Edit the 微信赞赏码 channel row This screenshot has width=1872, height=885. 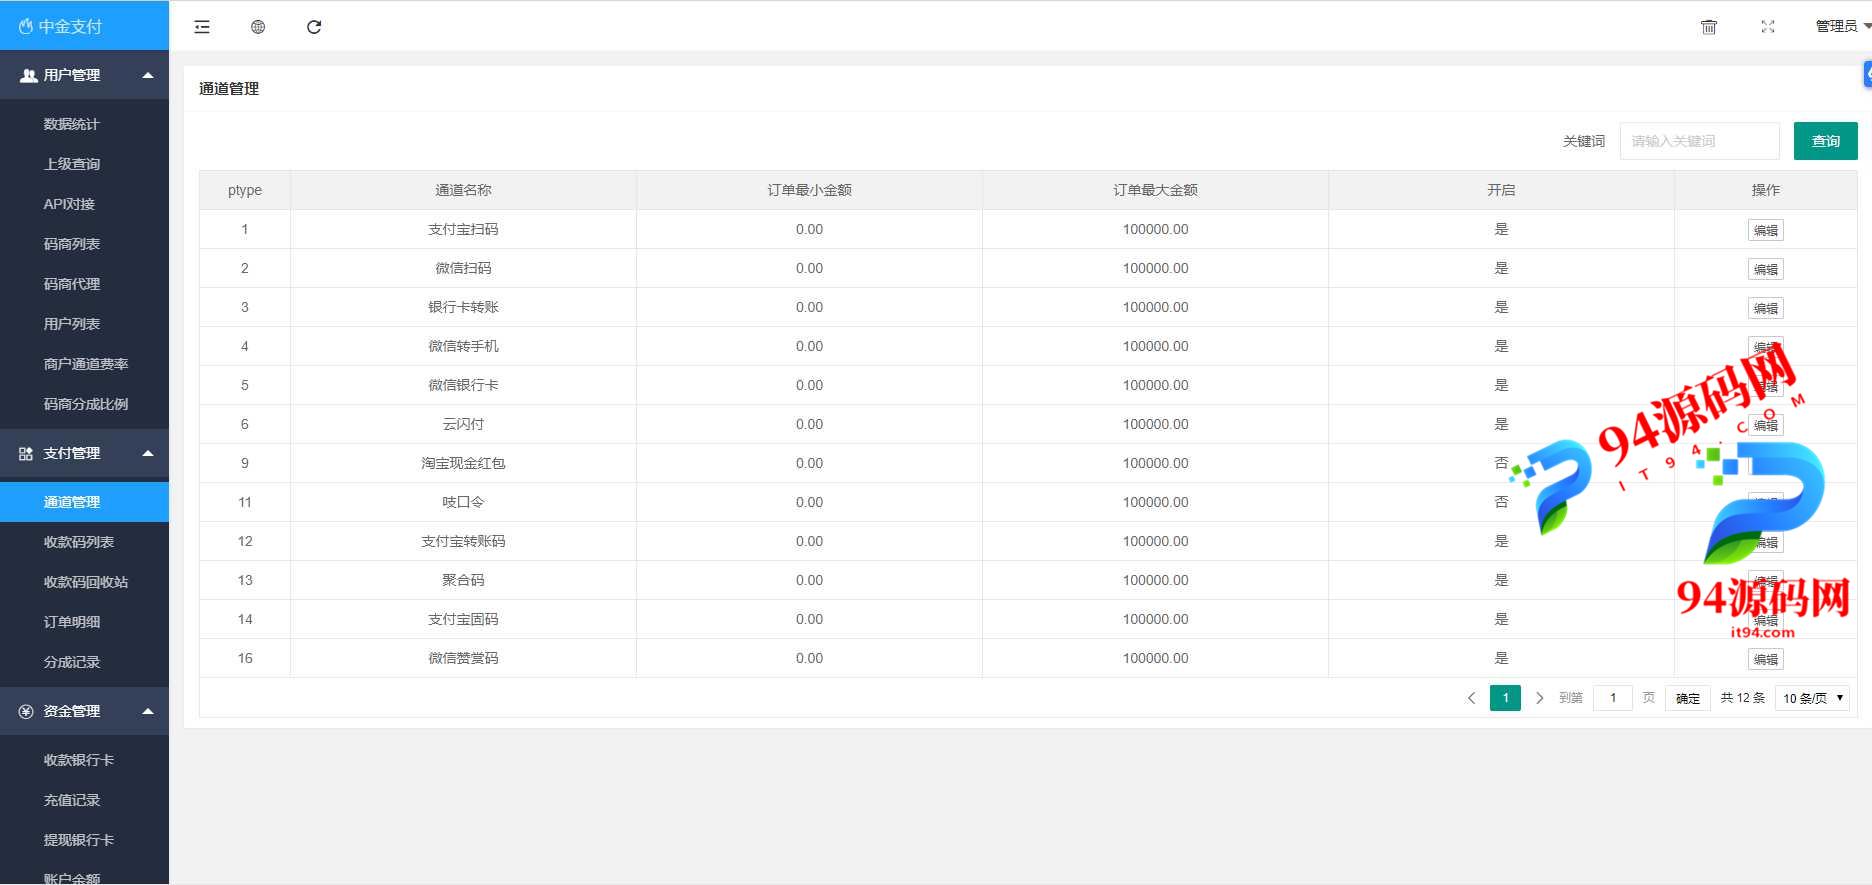coord(1765,659)
